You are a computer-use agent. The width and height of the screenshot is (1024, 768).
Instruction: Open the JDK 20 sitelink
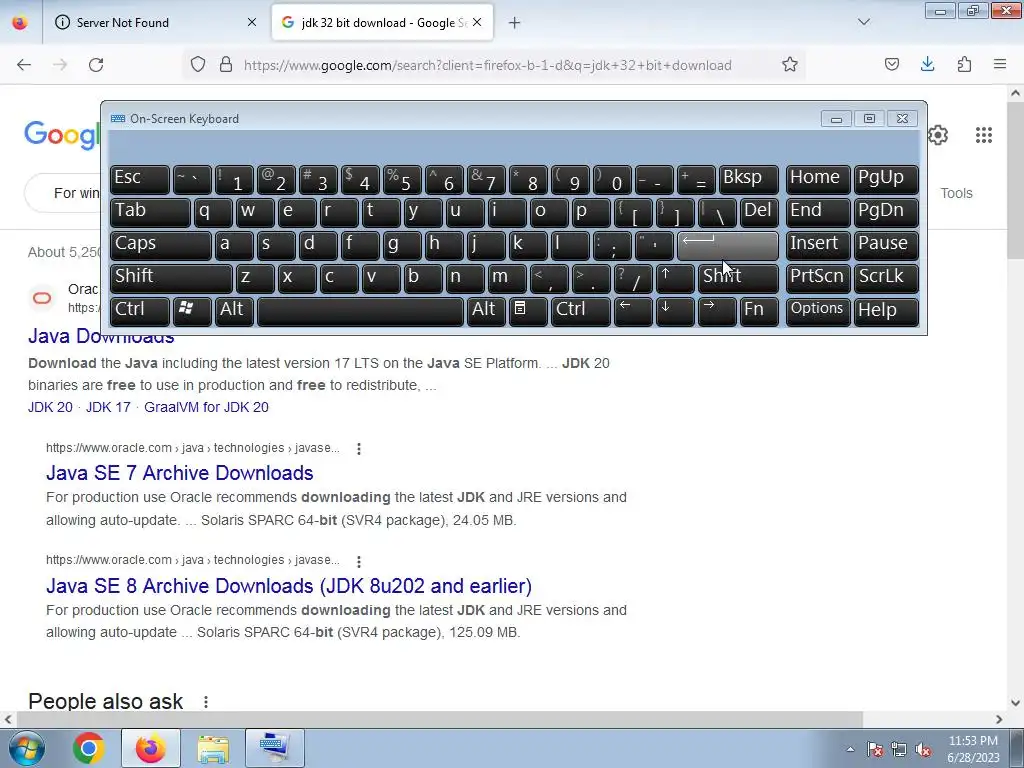(x=50, y=407)
